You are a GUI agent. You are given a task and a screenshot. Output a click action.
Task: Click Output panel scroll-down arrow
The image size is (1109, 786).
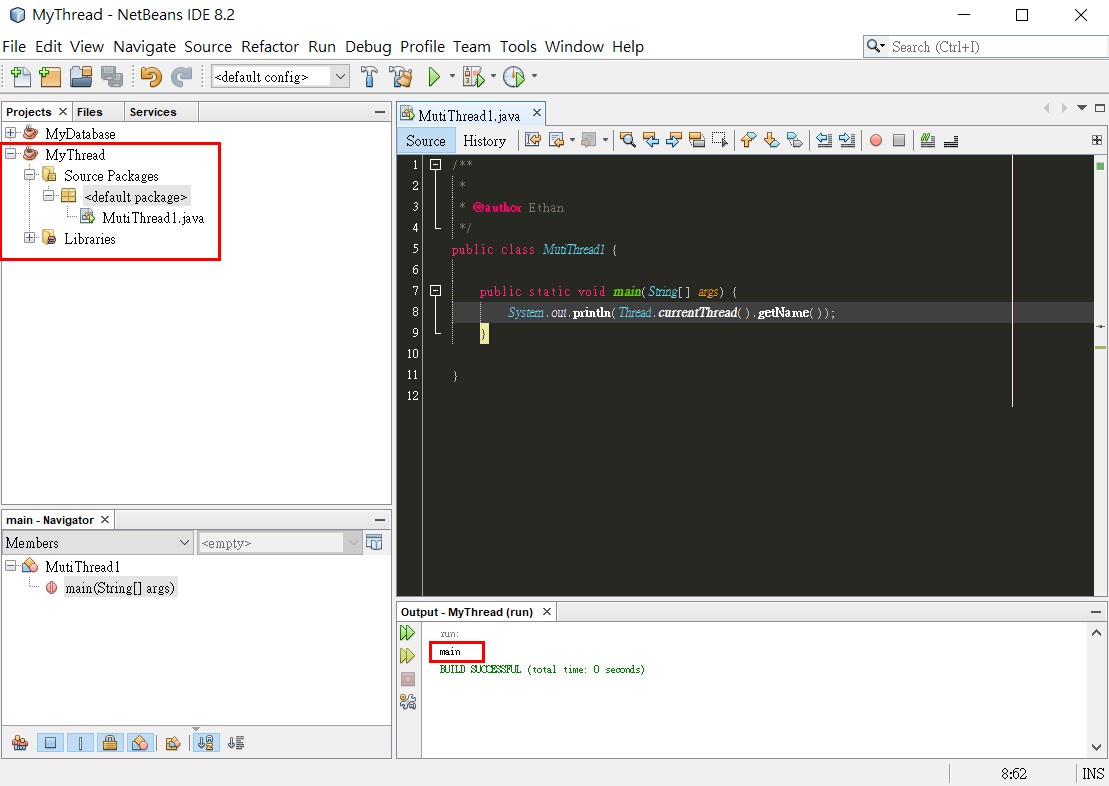pyautogui.click(x=1096, y=747)
